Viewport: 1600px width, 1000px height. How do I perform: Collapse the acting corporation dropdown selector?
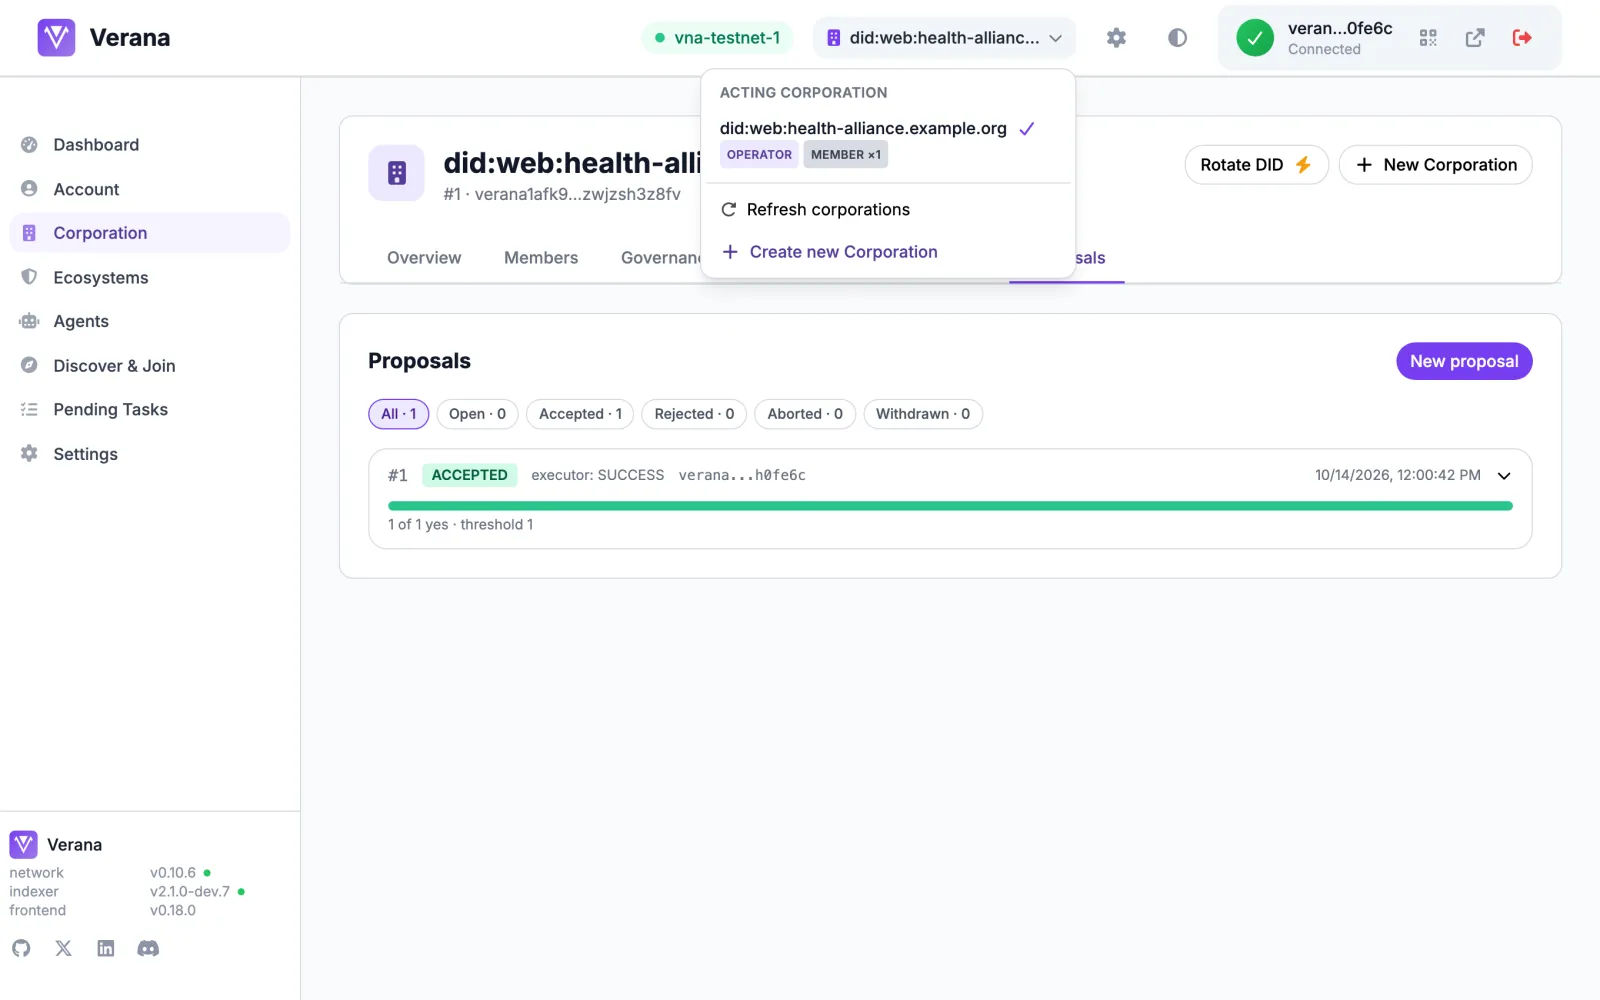point(944,38)
